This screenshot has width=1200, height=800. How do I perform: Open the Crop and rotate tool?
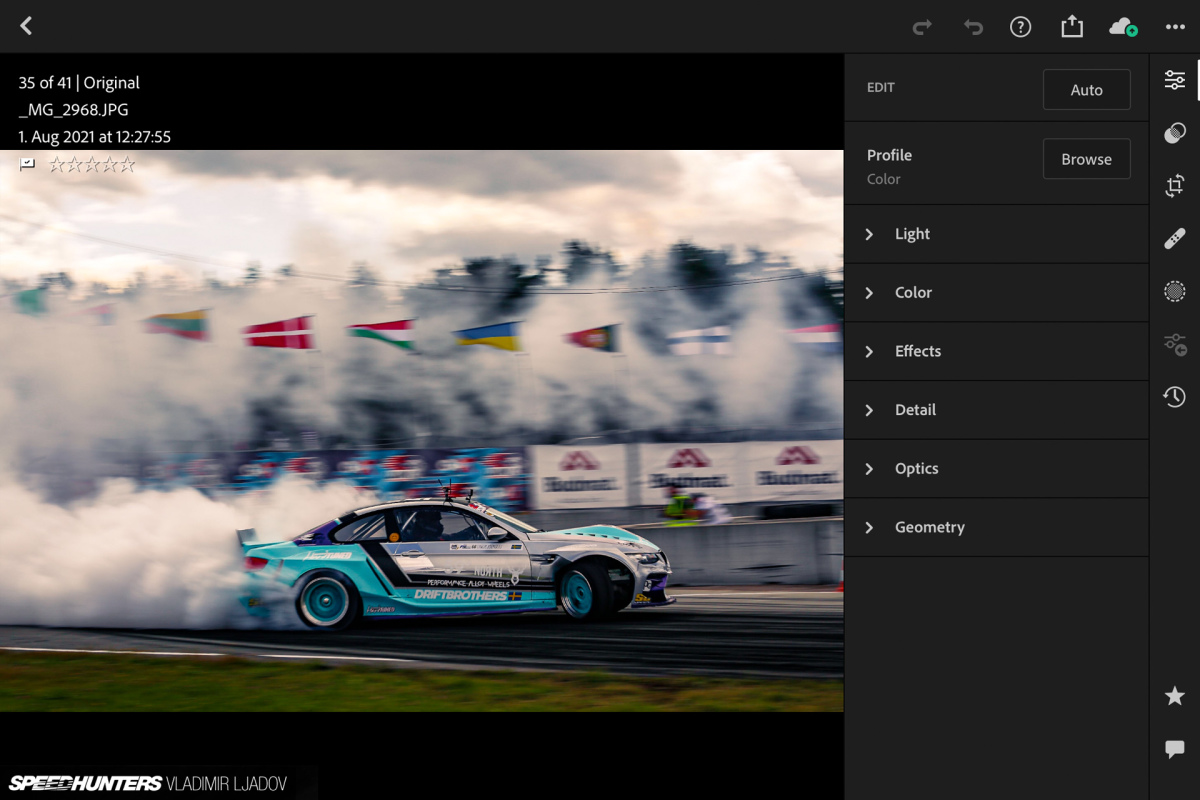tap(1175, 185)
